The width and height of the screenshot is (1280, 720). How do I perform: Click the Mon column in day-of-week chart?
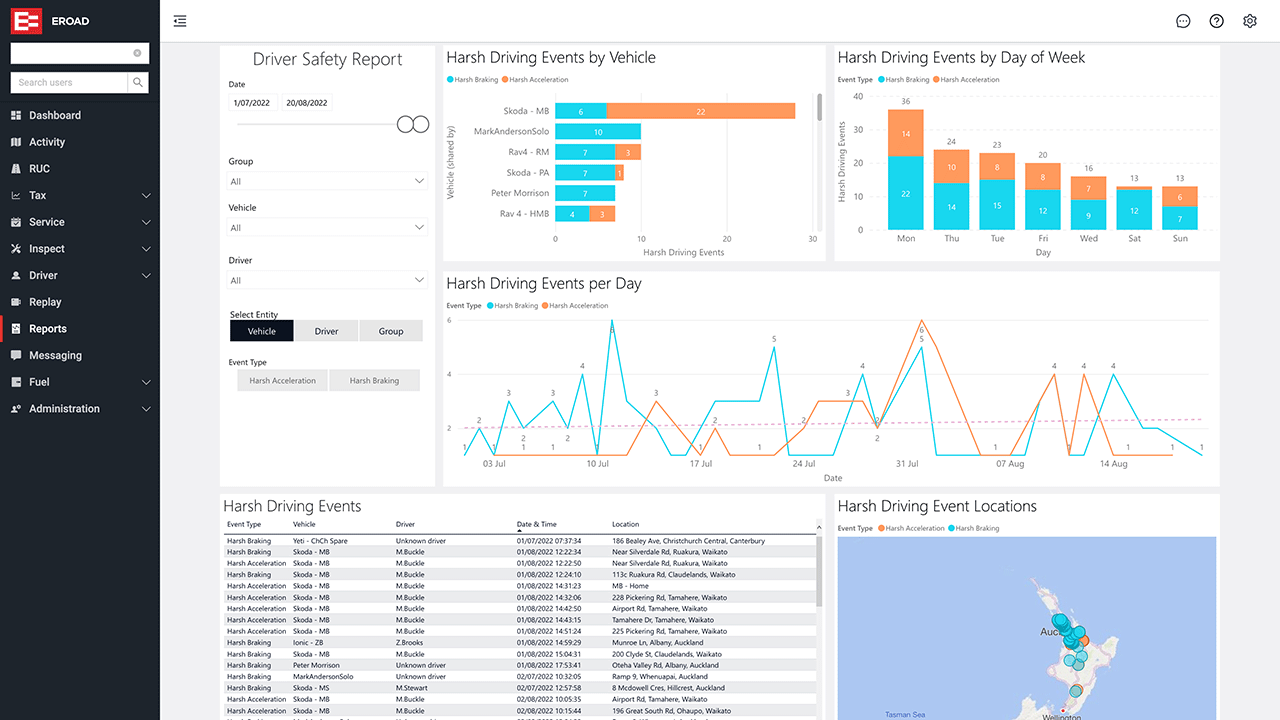(906, 170)
